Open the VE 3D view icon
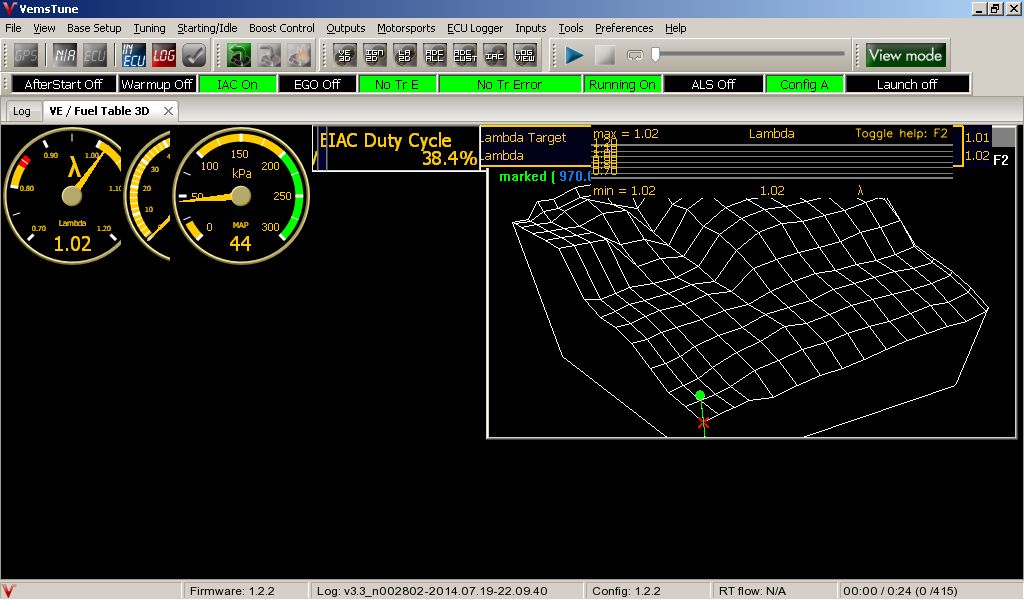This screenshot has height=600, width=1024. pyautogui.click(x=344, y=55)
